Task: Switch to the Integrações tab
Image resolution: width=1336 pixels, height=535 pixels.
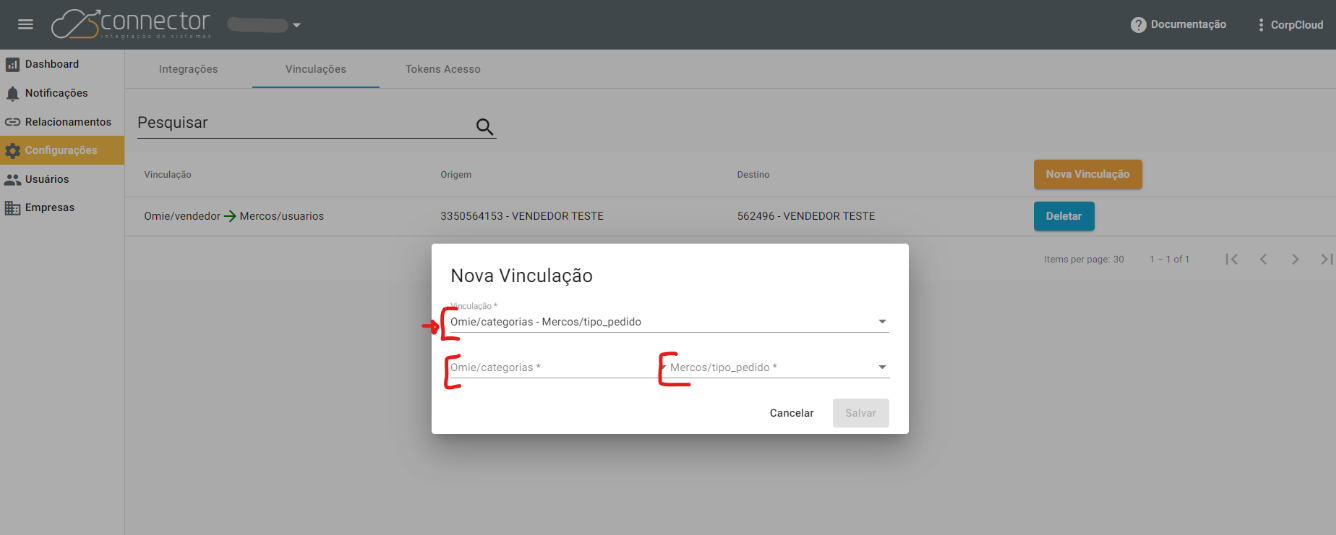Action: pos(188,69)
